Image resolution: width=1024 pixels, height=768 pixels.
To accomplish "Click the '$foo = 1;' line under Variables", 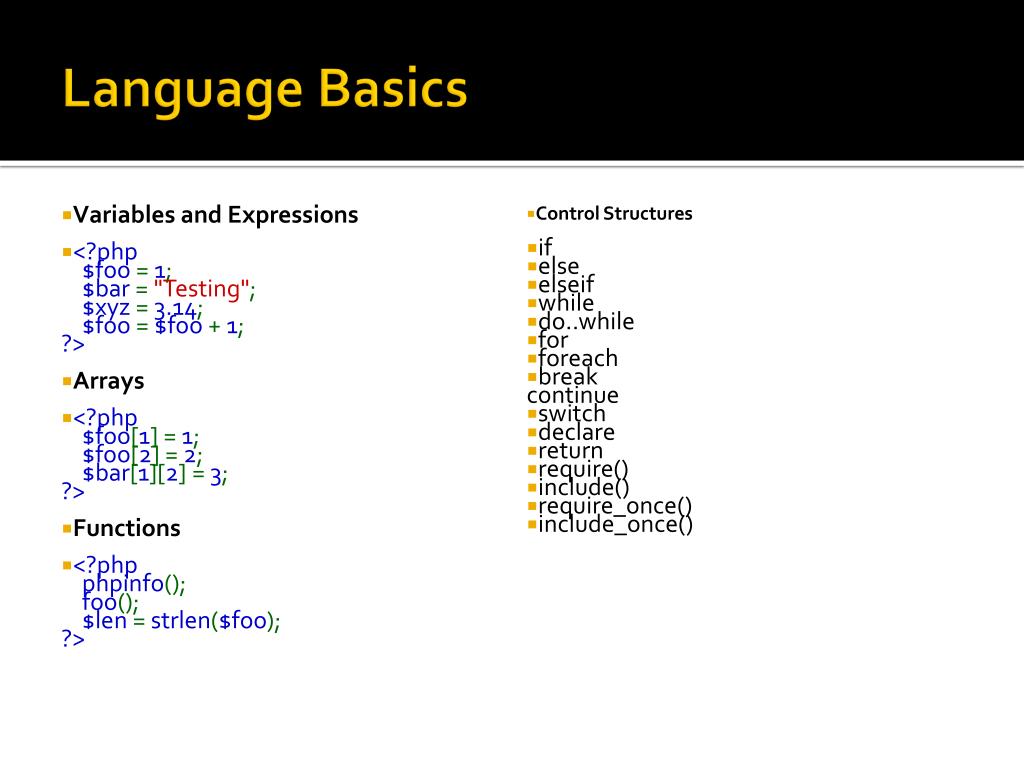I will [x=127, y=271].
